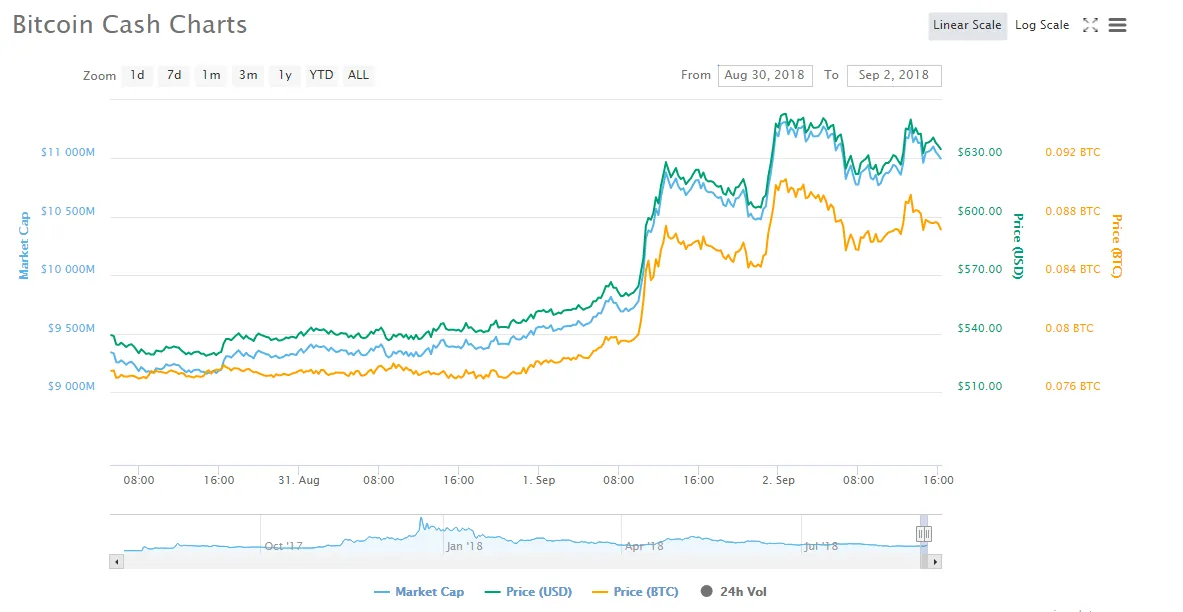
Task: Switch chart to Log Scale
Action: 1042,25
